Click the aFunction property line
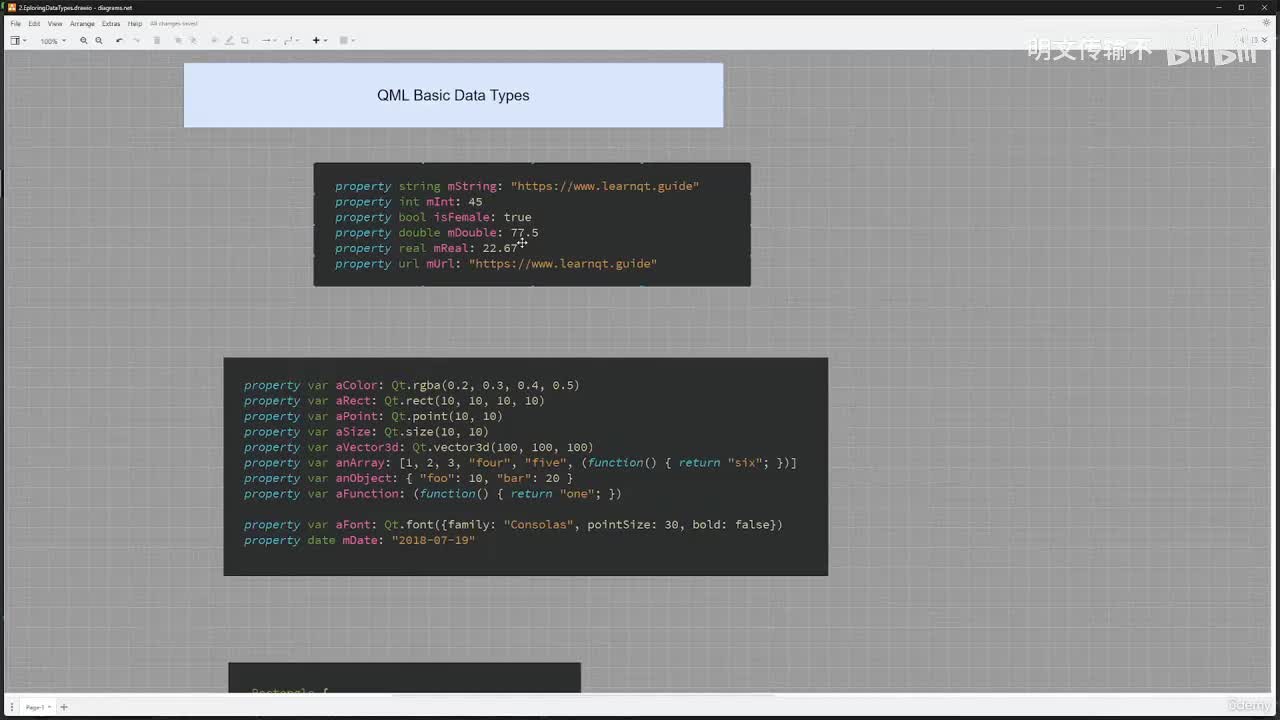Viewport: 1280px width, 720px height. pyautogui.click(x=433, y=494)
